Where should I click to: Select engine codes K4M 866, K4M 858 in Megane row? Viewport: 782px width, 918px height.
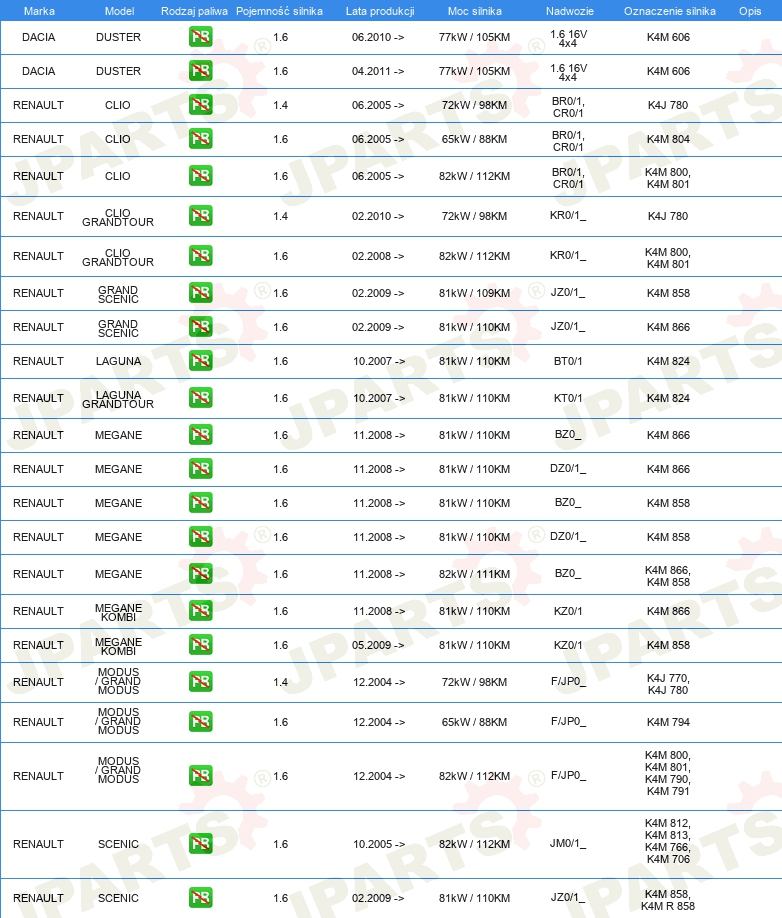point(668,576)
